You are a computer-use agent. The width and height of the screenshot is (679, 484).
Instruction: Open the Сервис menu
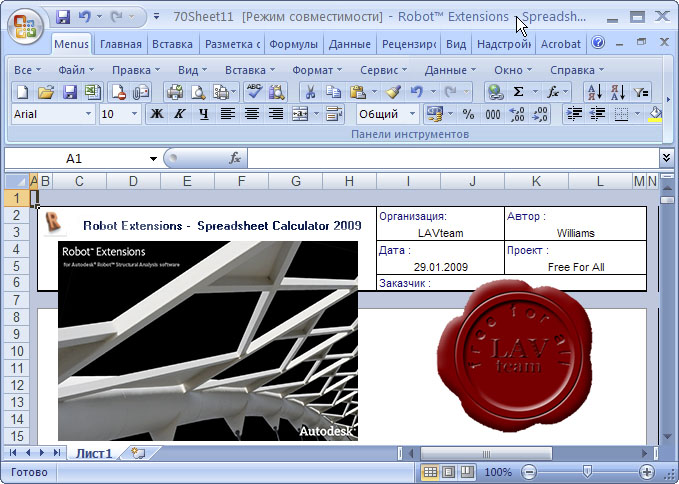point(383,70)
